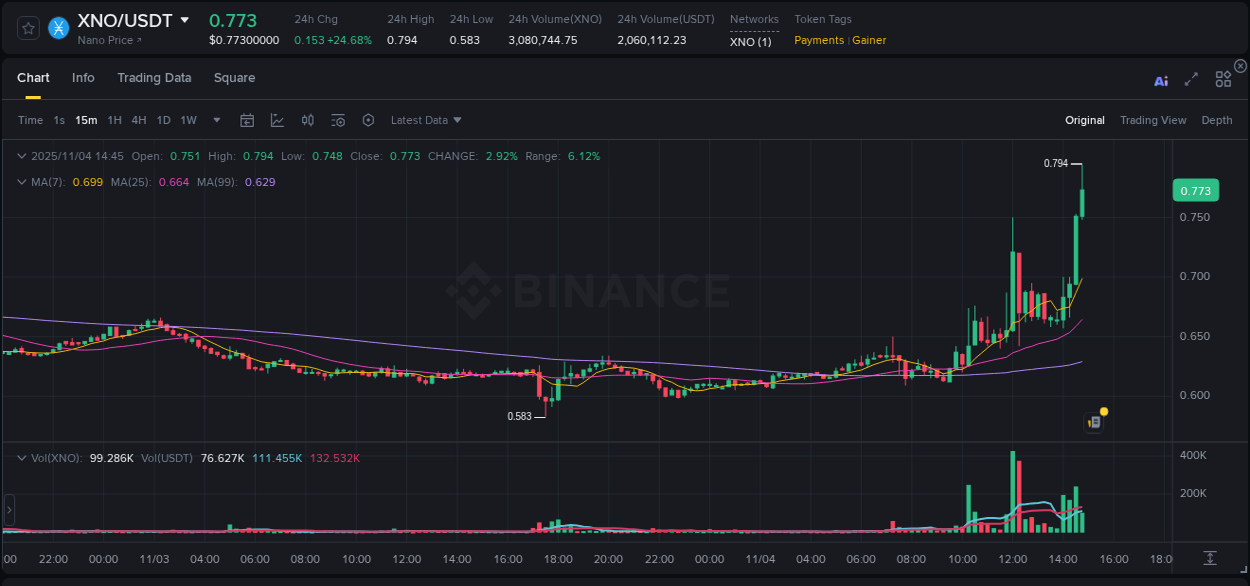Click the Gainer token tag

tap(868, 40)
